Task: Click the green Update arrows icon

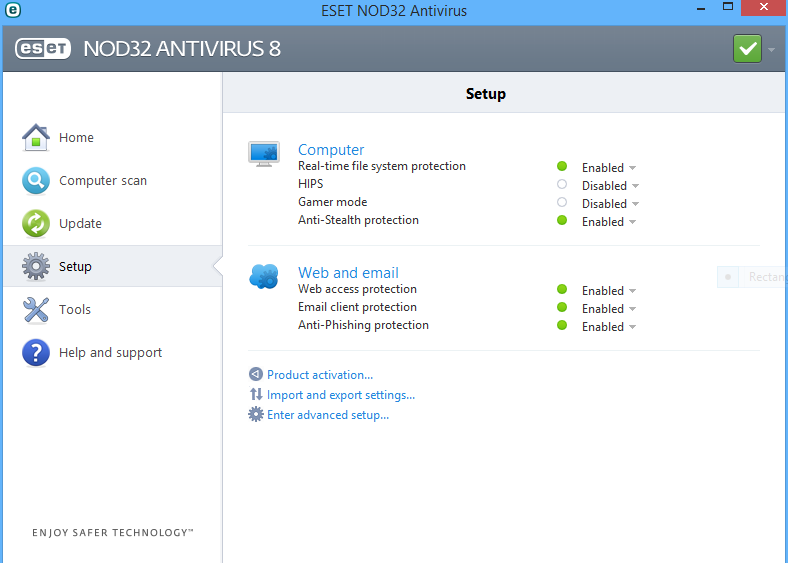Action: pyautogui.click(x=36, y=223)
